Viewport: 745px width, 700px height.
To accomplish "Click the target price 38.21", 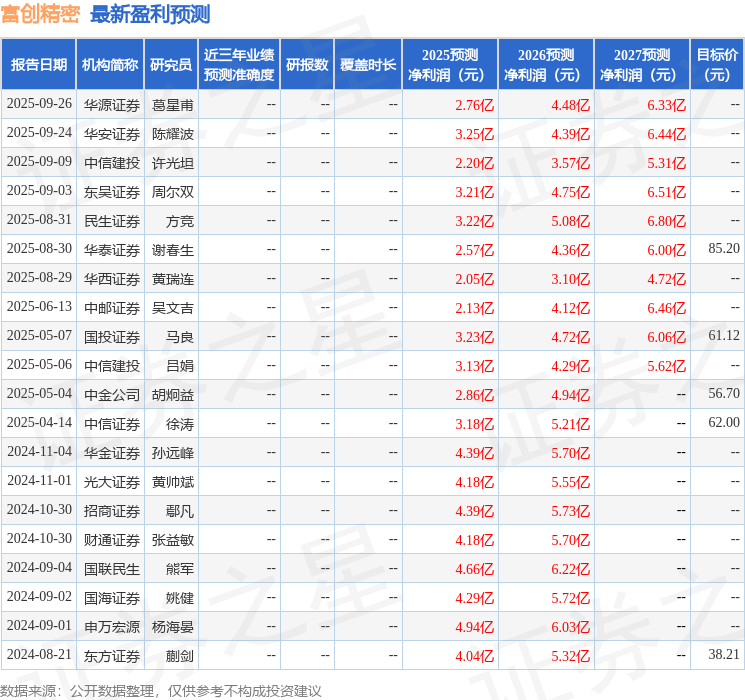I will tap(724, 654).
